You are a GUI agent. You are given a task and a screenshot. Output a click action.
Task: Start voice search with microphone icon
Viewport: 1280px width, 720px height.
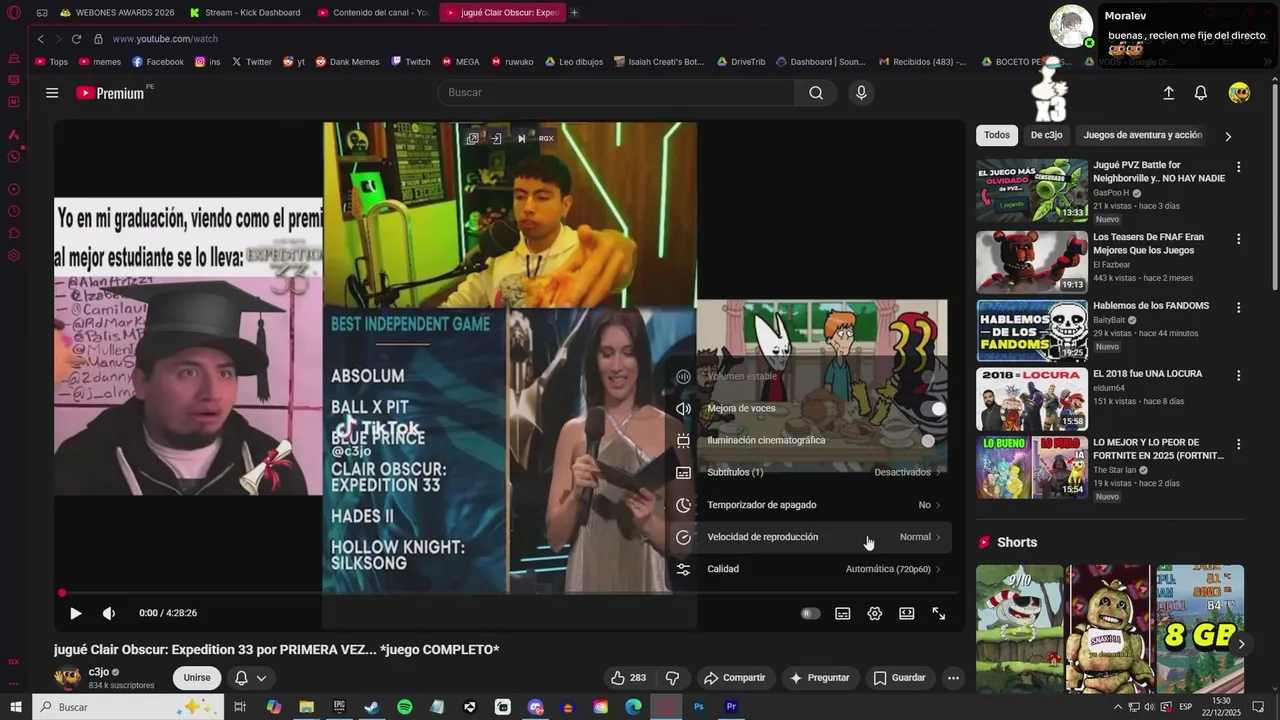tap(861, 93)
